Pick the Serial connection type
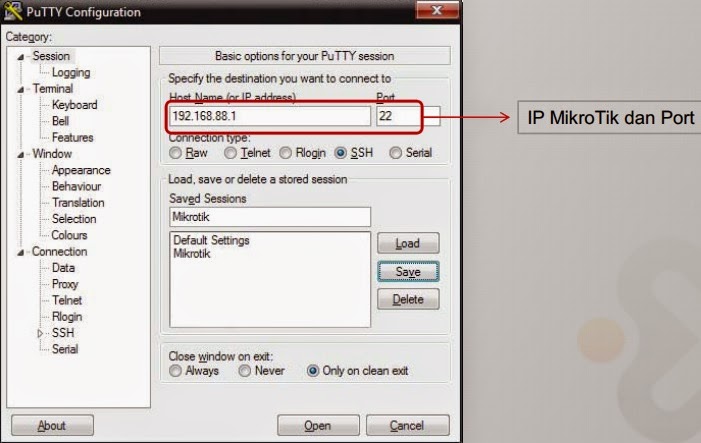This screenshot has width=701, height=443. coord(396,153)
